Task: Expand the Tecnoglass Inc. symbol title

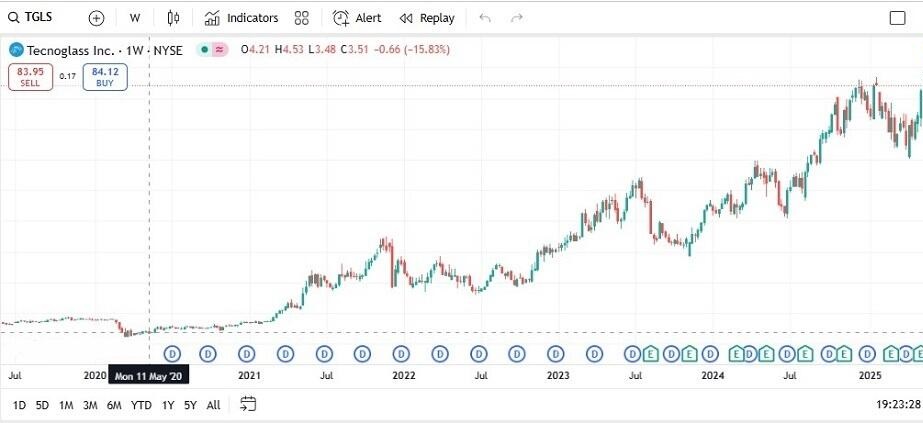Action: click(75, 49)
